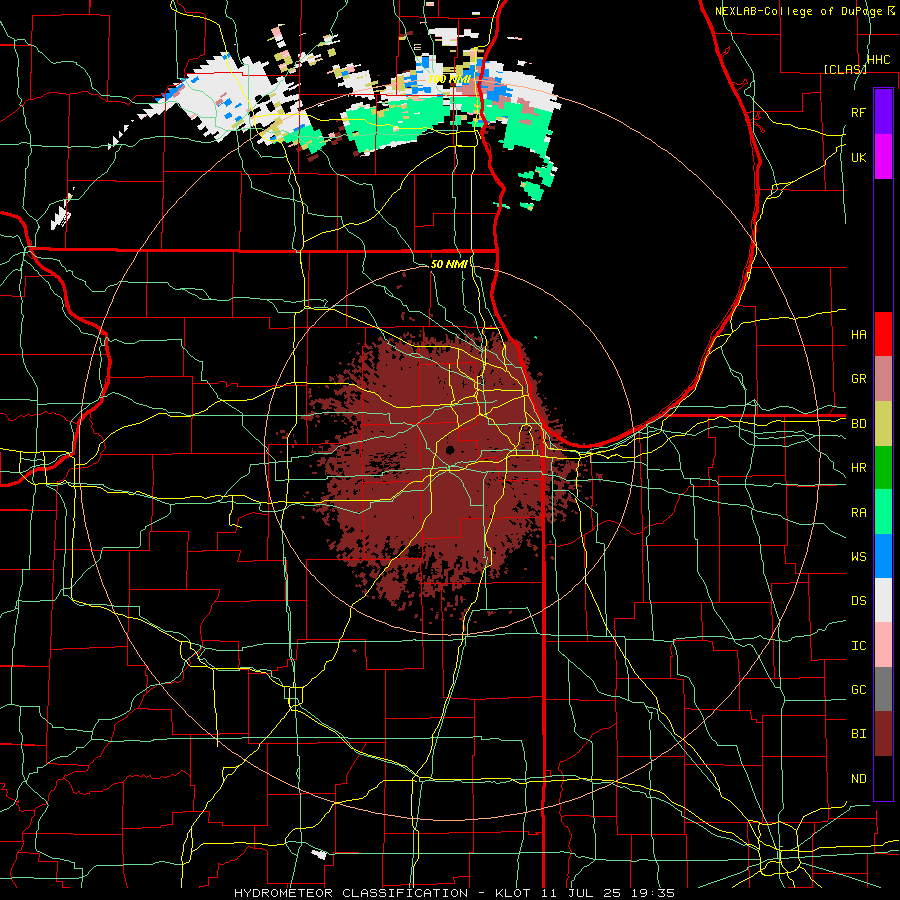Viewport: 900px width, 900px height.
Task: Click the DS legend label
Action: click(858, 600)
